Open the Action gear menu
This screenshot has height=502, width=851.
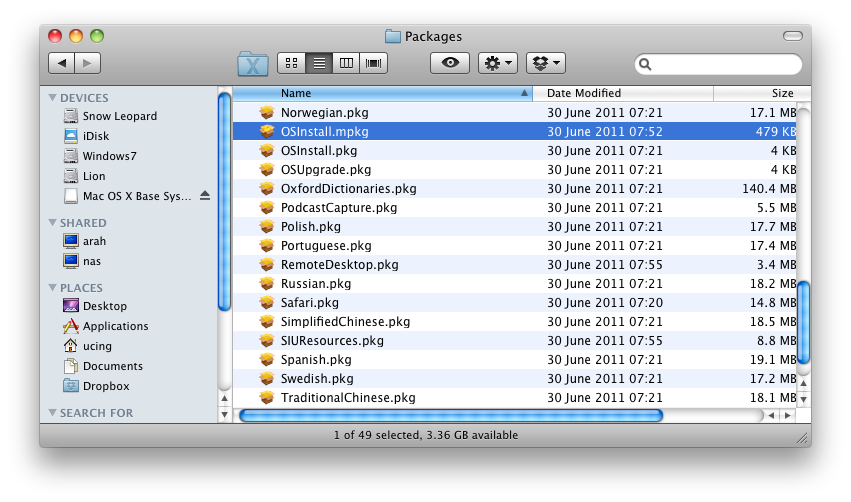tap(498, 63)
